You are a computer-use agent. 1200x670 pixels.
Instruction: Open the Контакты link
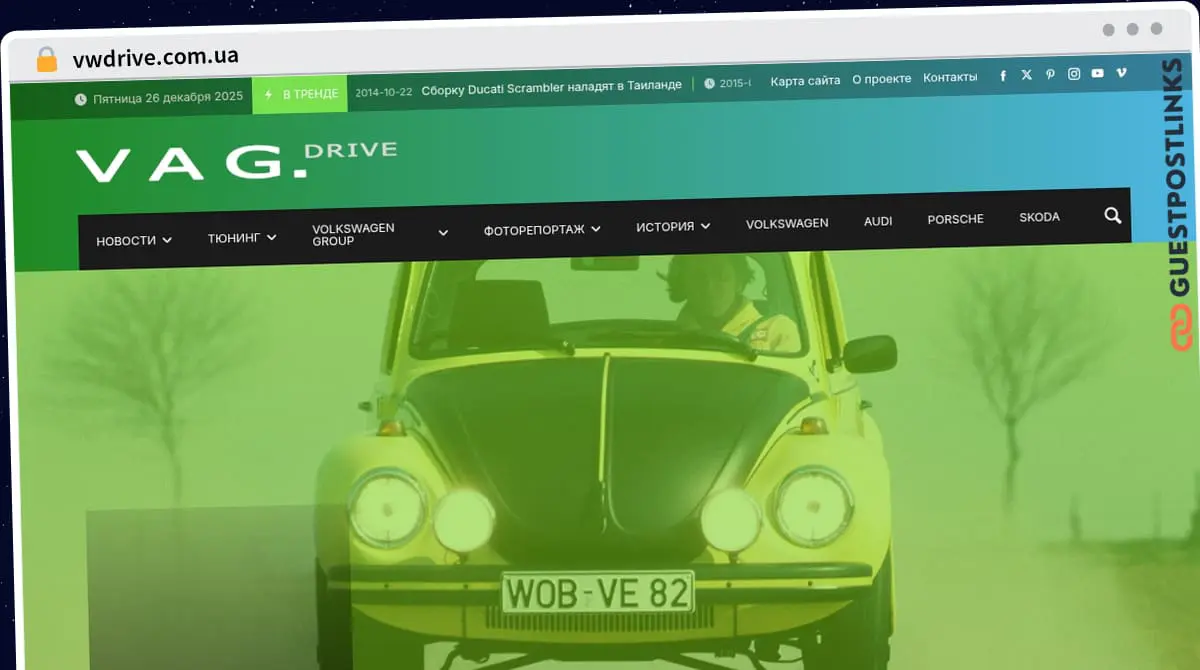pos(950,77)
